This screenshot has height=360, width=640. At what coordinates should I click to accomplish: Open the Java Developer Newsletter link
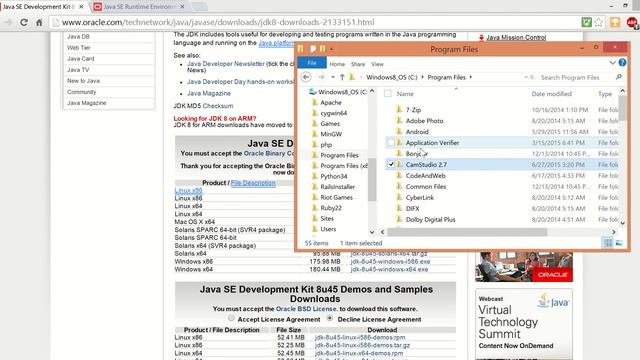tap(226, 64)
